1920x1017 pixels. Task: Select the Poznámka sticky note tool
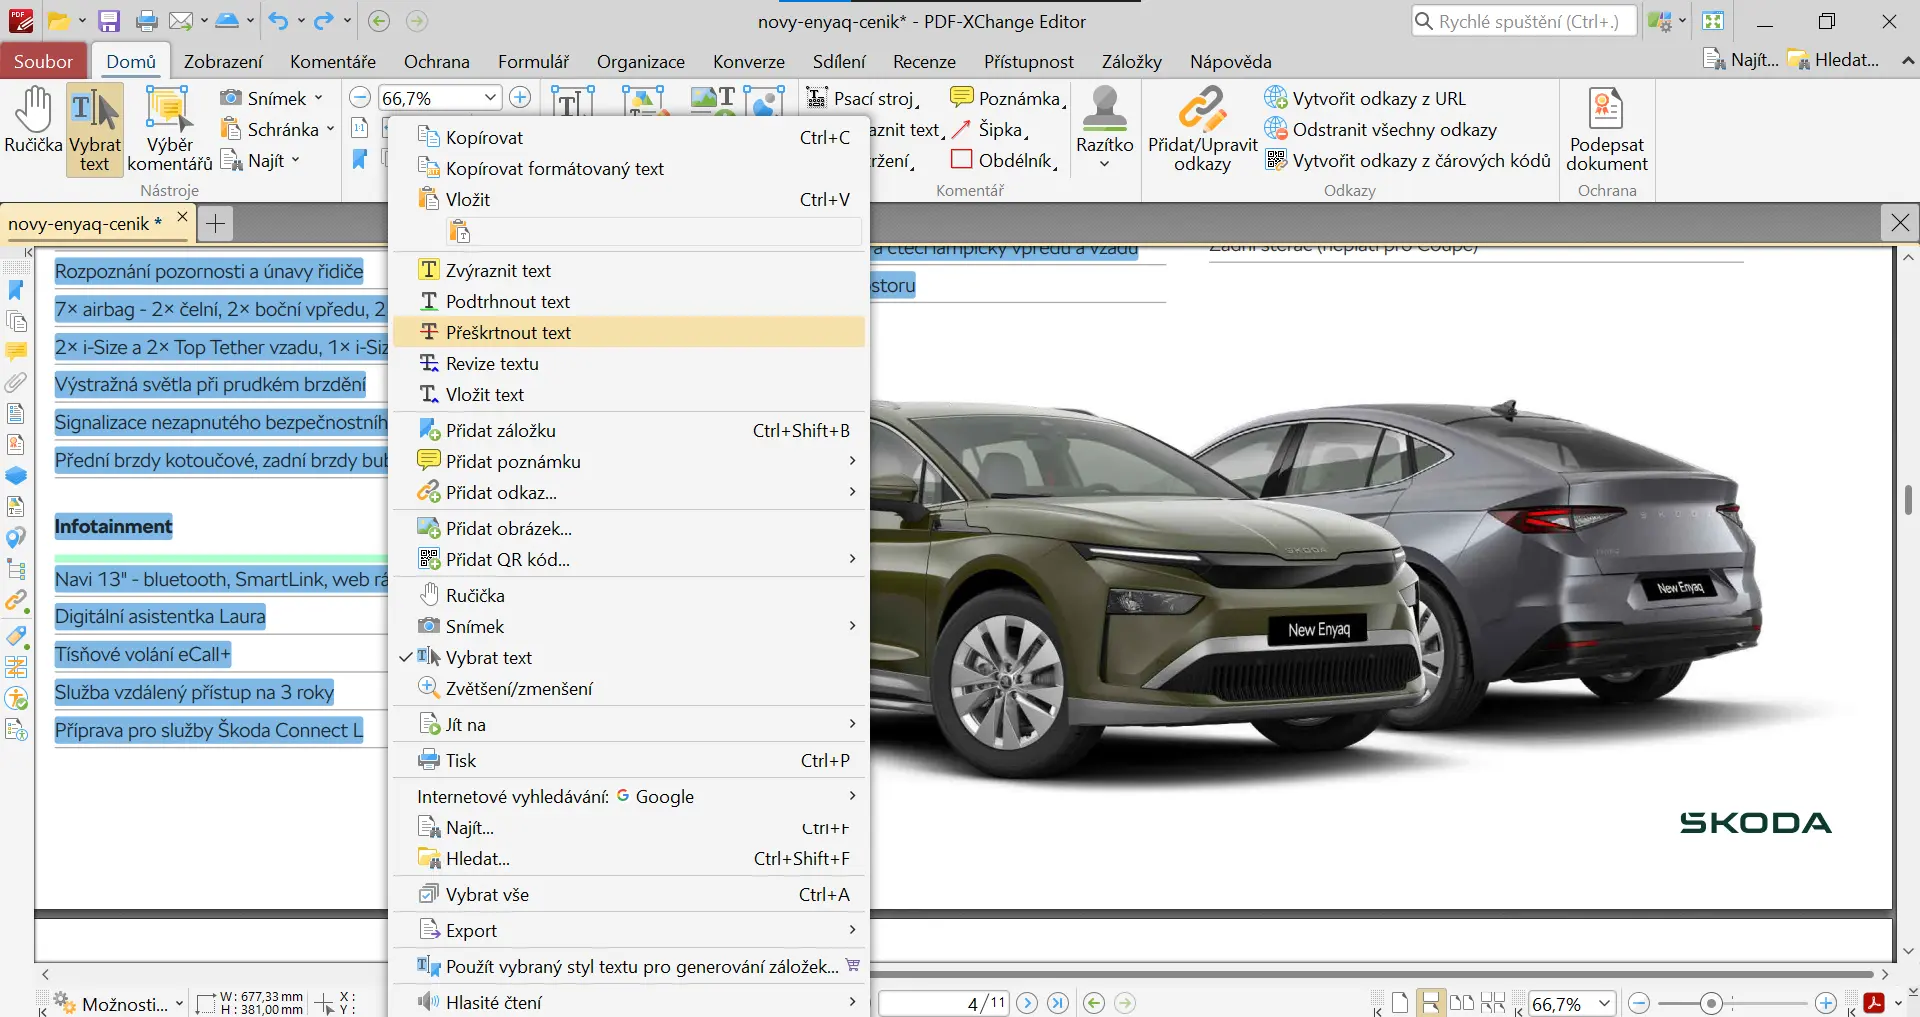(1008, 98)
